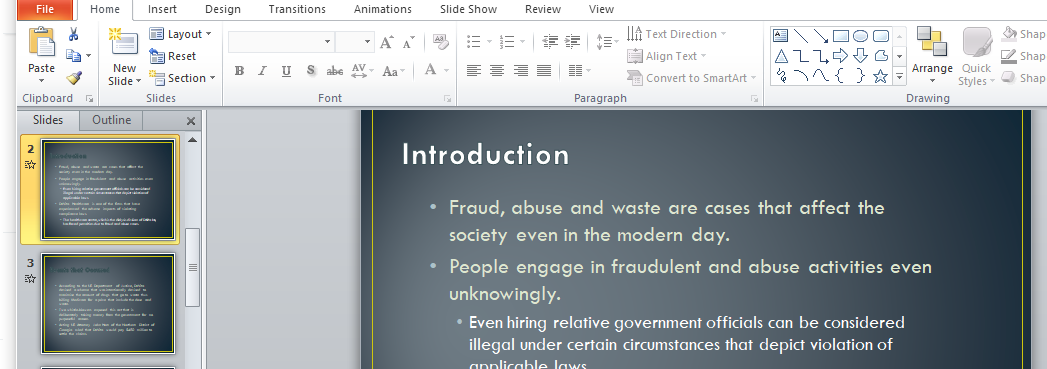Viewport: 1047px width, 369px height.
Task: Open the Transitions tab
Action: click(297, 9)
